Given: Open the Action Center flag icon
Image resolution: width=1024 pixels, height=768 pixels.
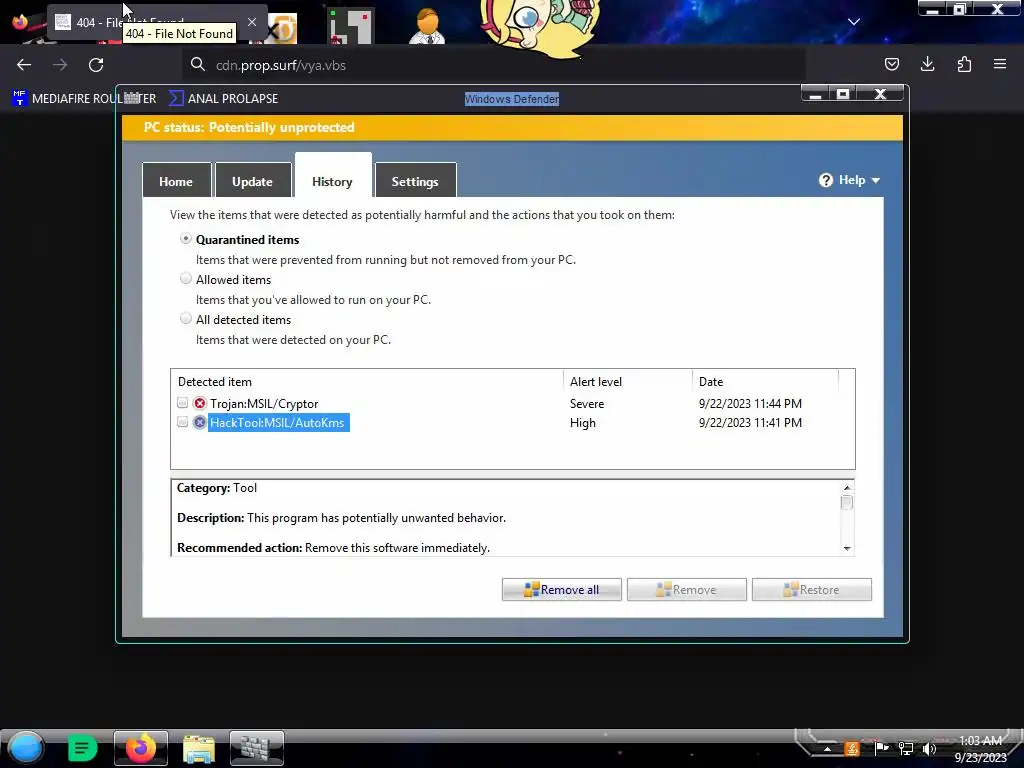Looking at the screenshot, I should pyautogui.click(x=881, y=748).
